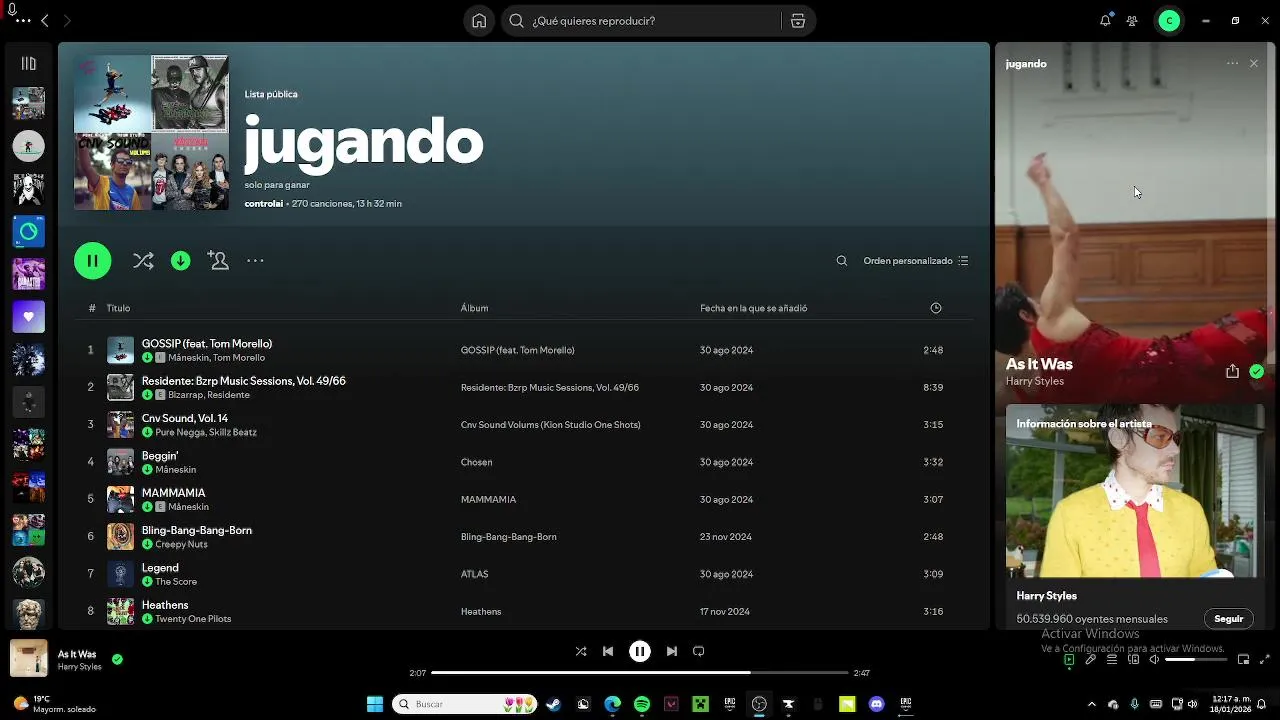Open Creepy Nuts artist link
Screen dimensions: 1280x720
pyautogui.click(x=181, y=544)
